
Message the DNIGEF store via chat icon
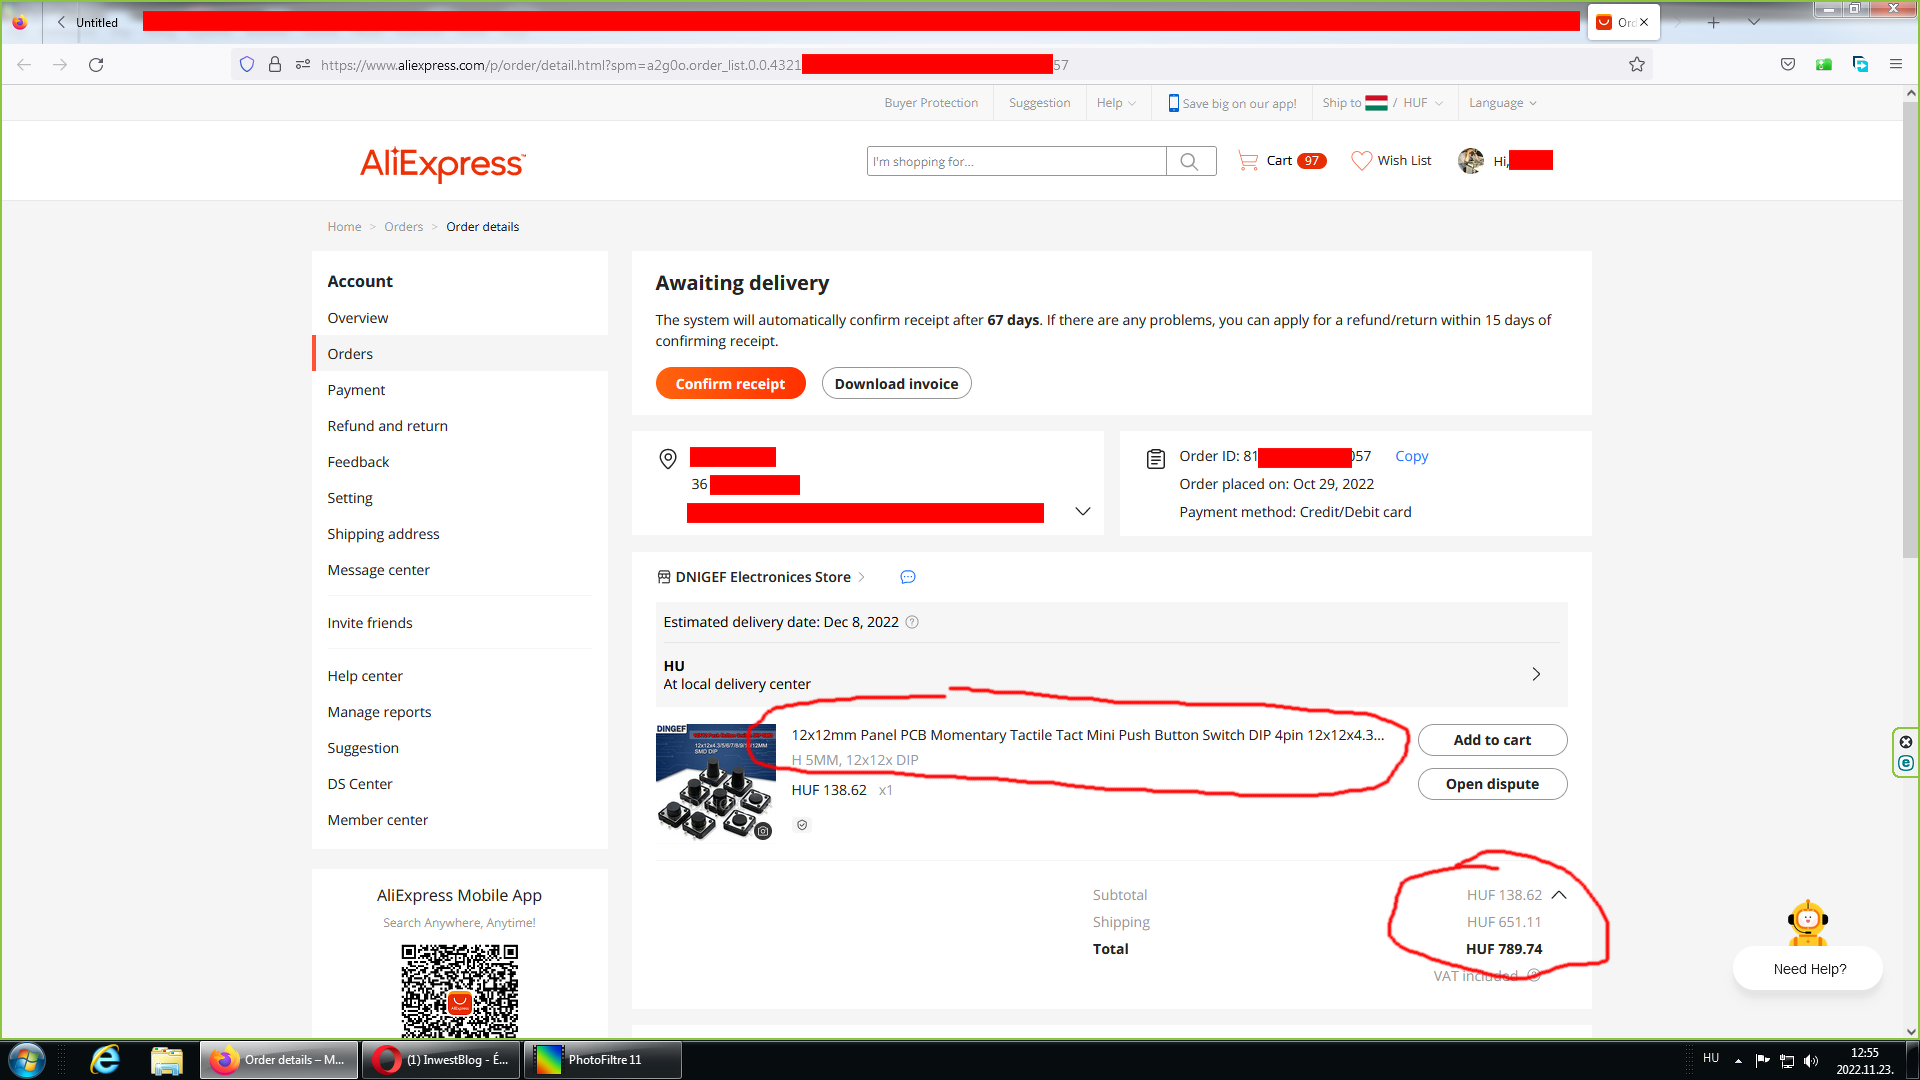click(908, 577)
